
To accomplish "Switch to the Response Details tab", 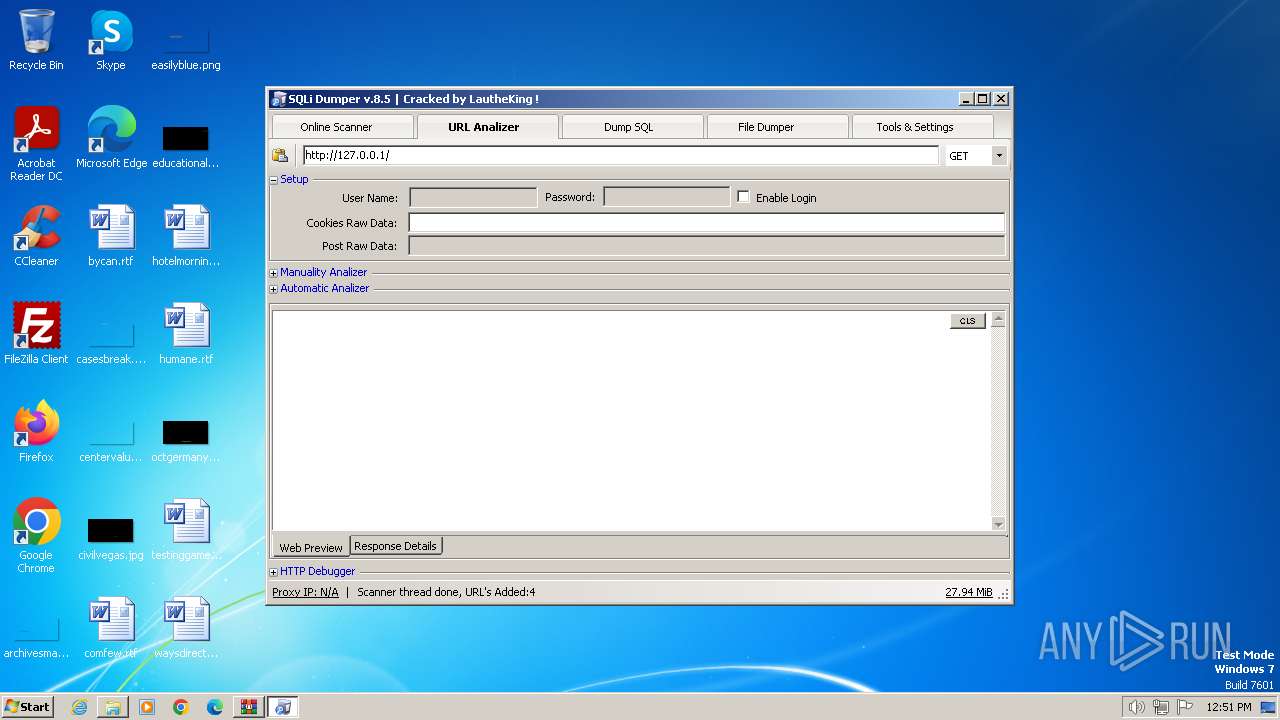I will pos(395,546).
